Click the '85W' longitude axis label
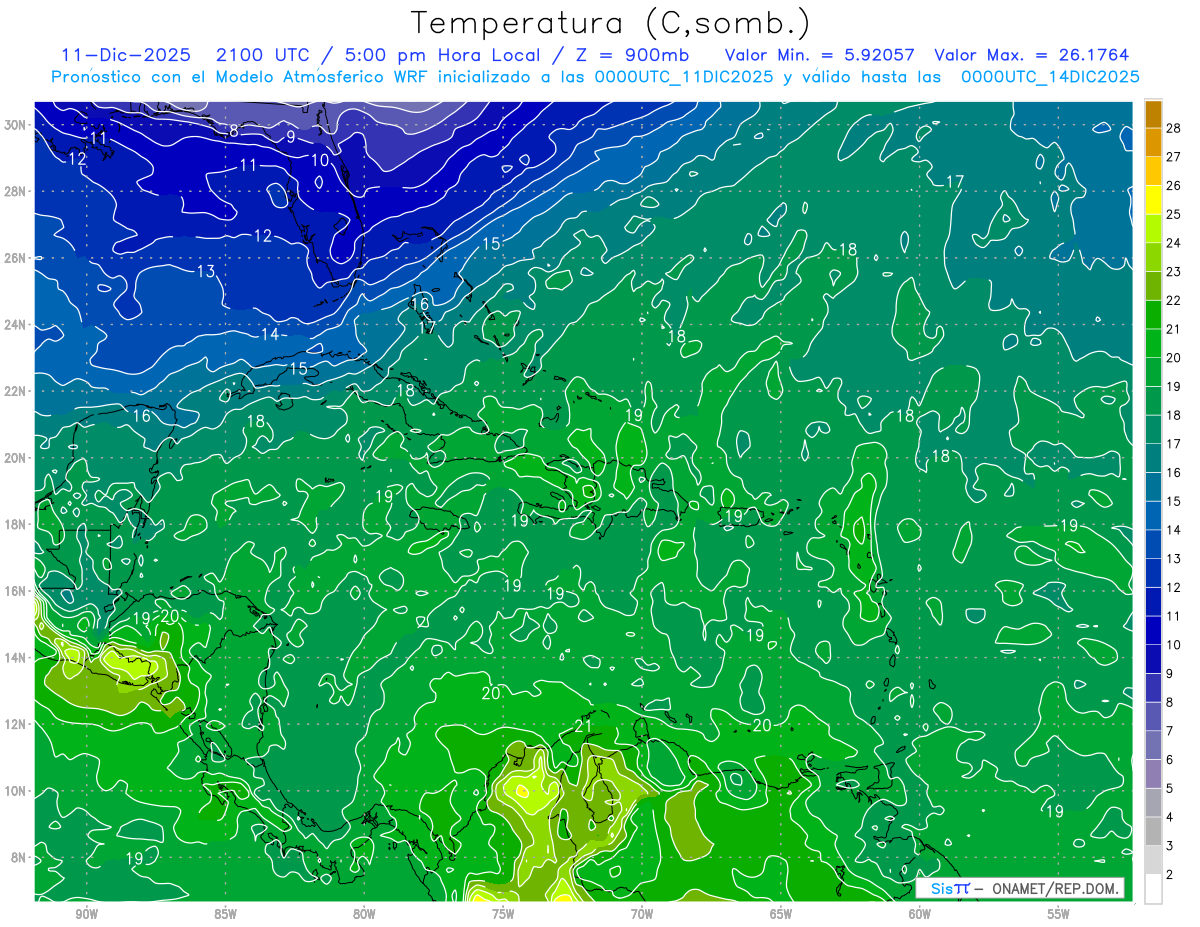Viewport: 1200px width, 927px height. coord(225,914)
